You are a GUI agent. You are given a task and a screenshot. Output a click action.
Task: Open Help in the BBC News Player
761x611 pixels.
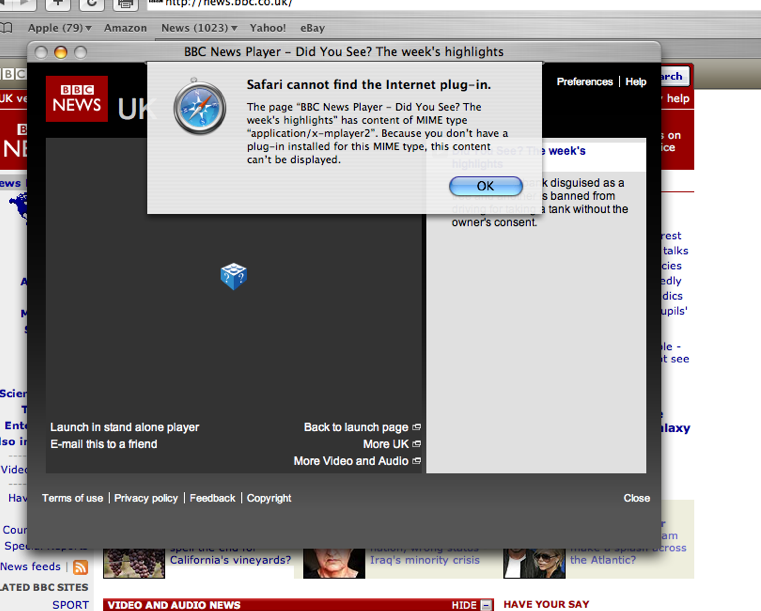pyautogui.click(x=636, y=82)
